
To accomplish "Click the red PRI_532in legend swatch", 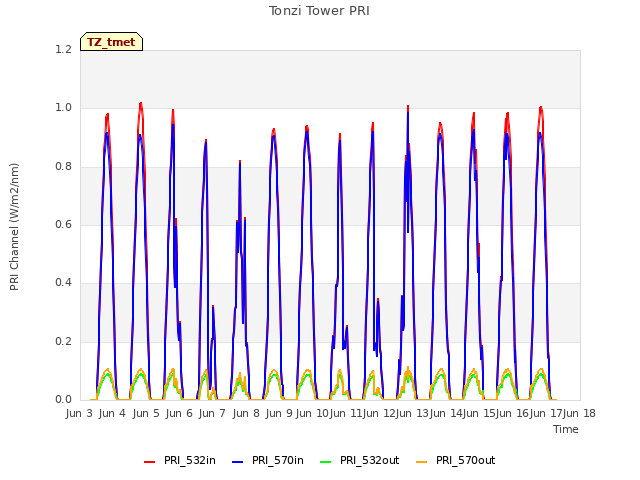I will 149,461.
